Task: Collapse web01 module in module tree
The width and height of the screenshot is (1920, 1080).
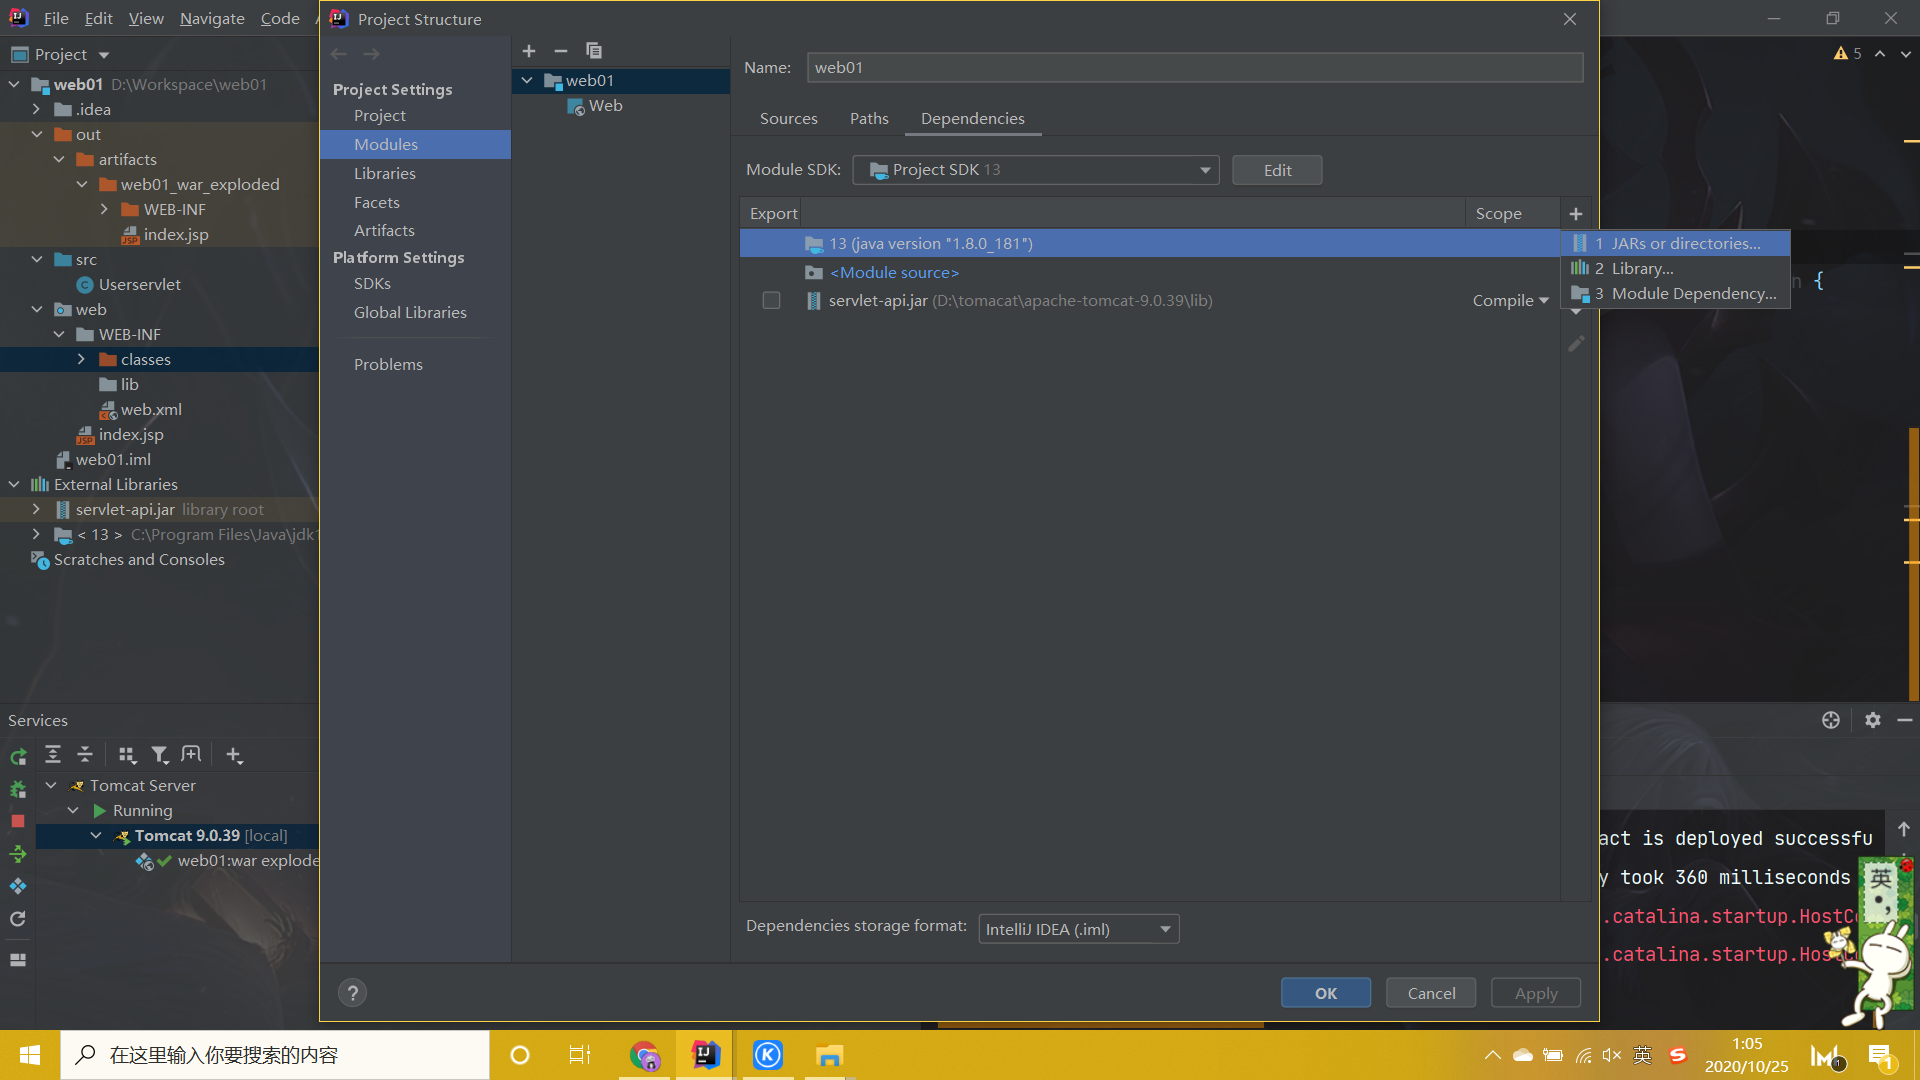Action: pyautogui.click(x=527, y=80)
